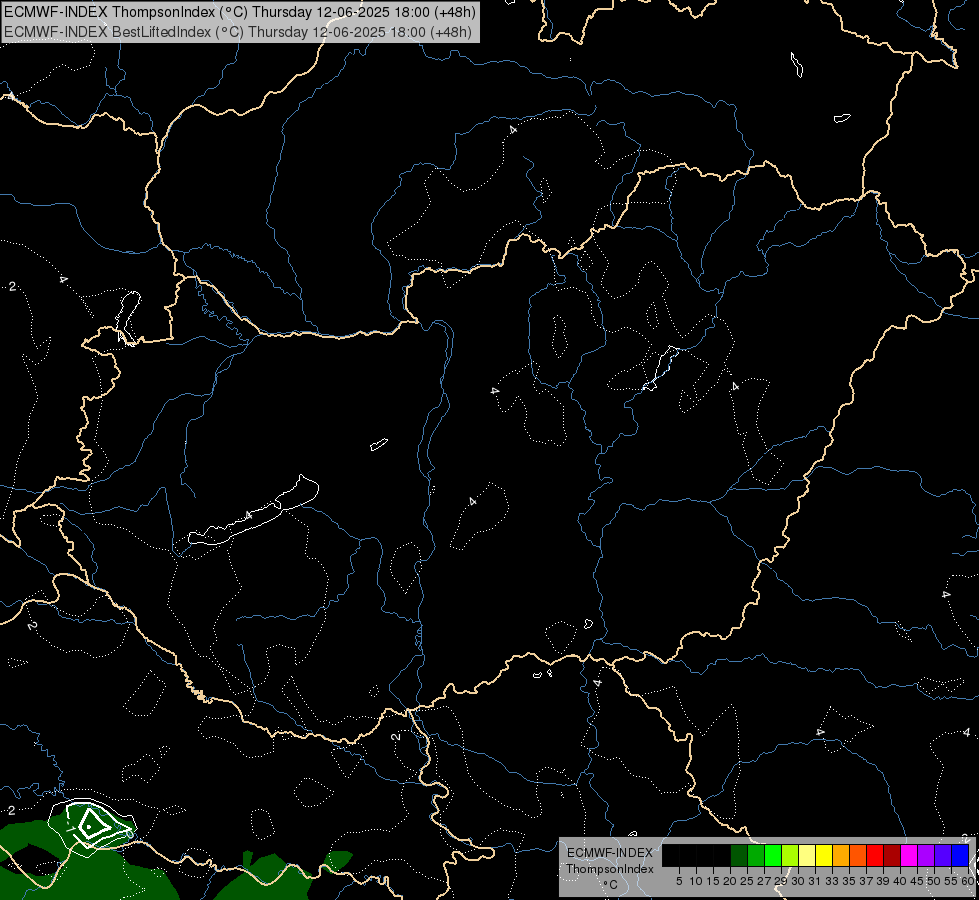Click the lime 29–30 legend swatch
The width and height of the screenshot is (979, 900).
(x=790, y=855)
